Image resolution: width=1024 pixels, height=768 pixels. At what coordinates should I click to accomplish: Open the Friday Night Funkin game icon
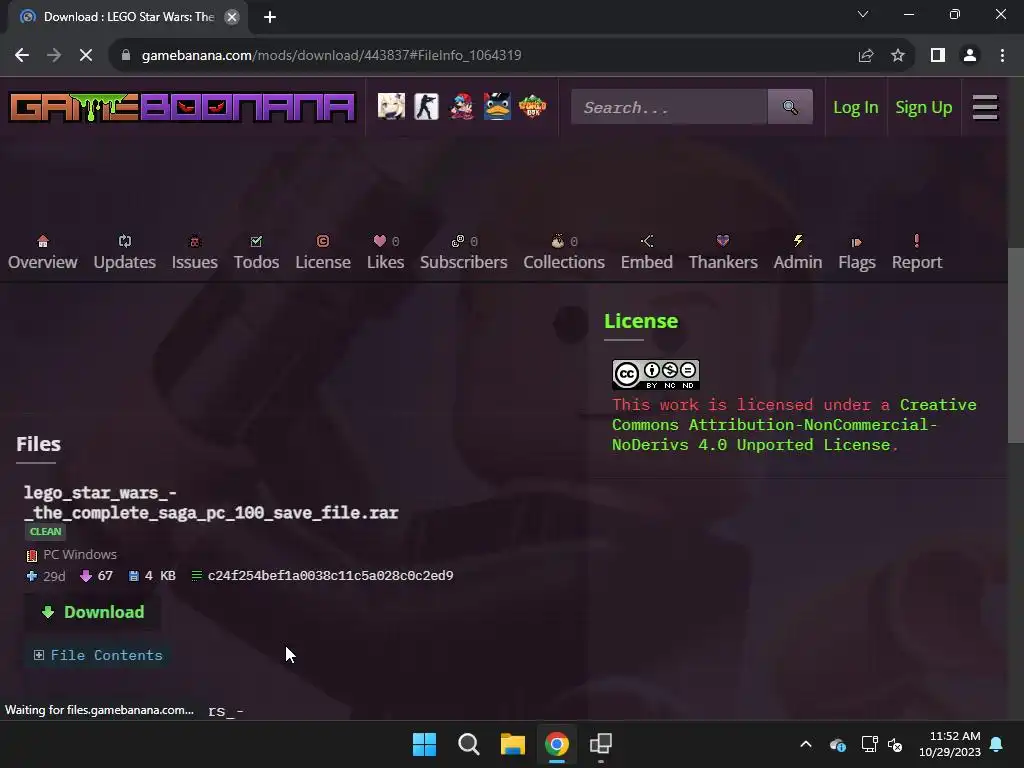tap(462, 106)
